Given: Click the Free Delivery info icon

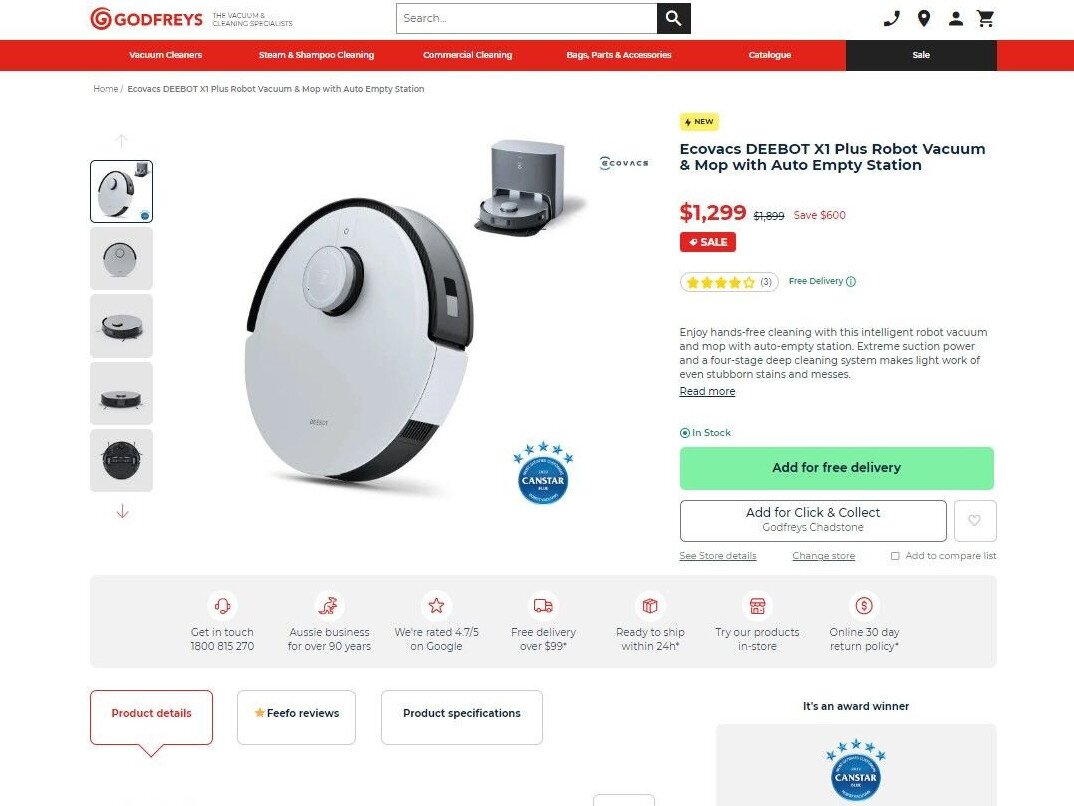Looking at the screenshot, I should pos(851,281).
